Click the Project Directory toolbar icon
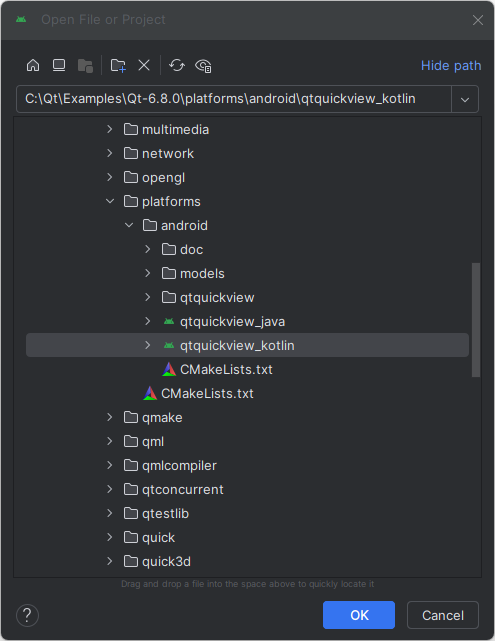 (x=85, y=65)
